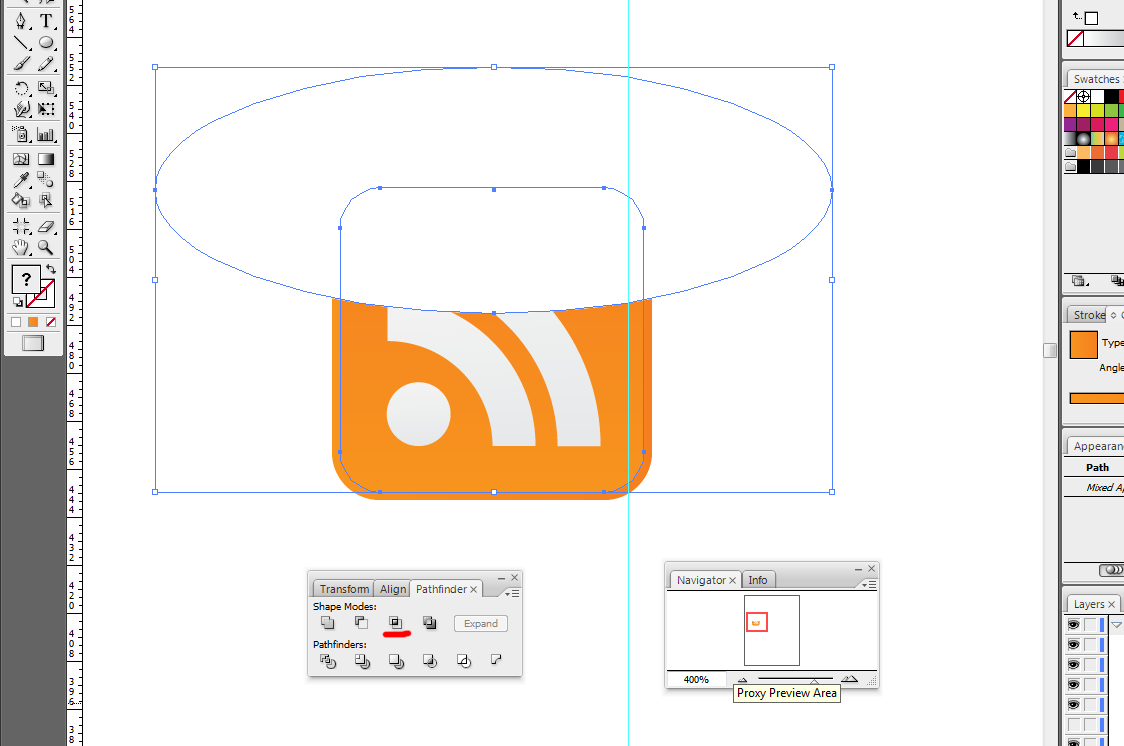
Task: Expand the top layer disclosure triangle
Action: point(1117,625)
